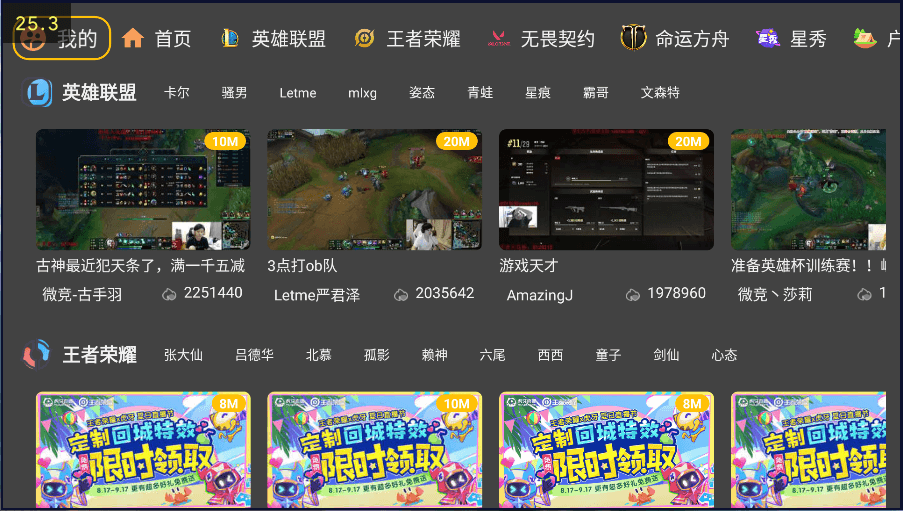Click the League icon in the top bar
The image size is (903, 511).
click(x=230, y=39)
